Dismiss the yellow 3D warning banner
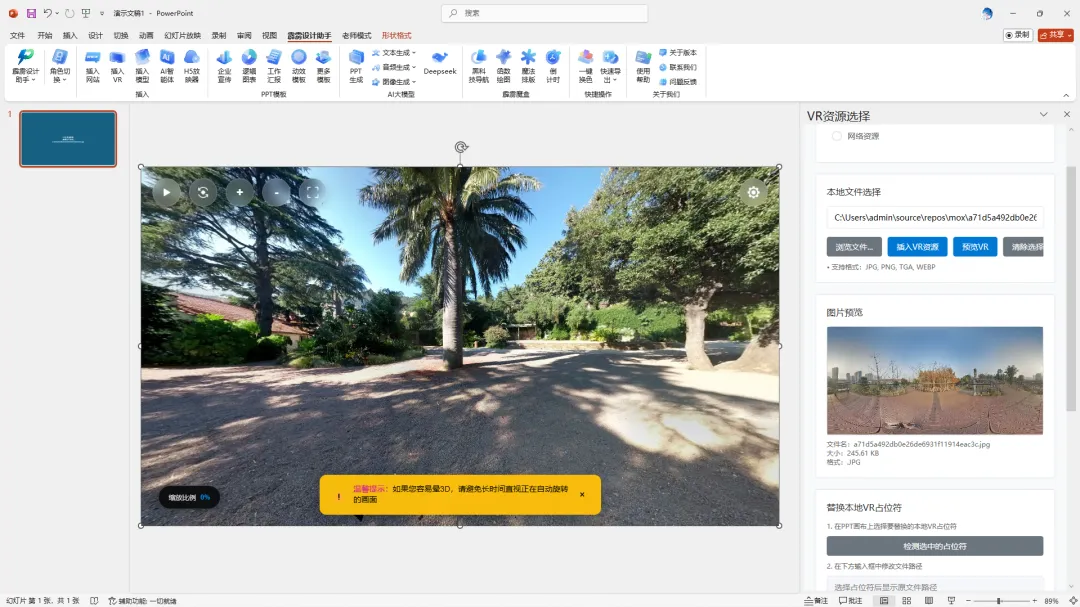The height and width of the screenshot is (607, 1080). [582, 494]
